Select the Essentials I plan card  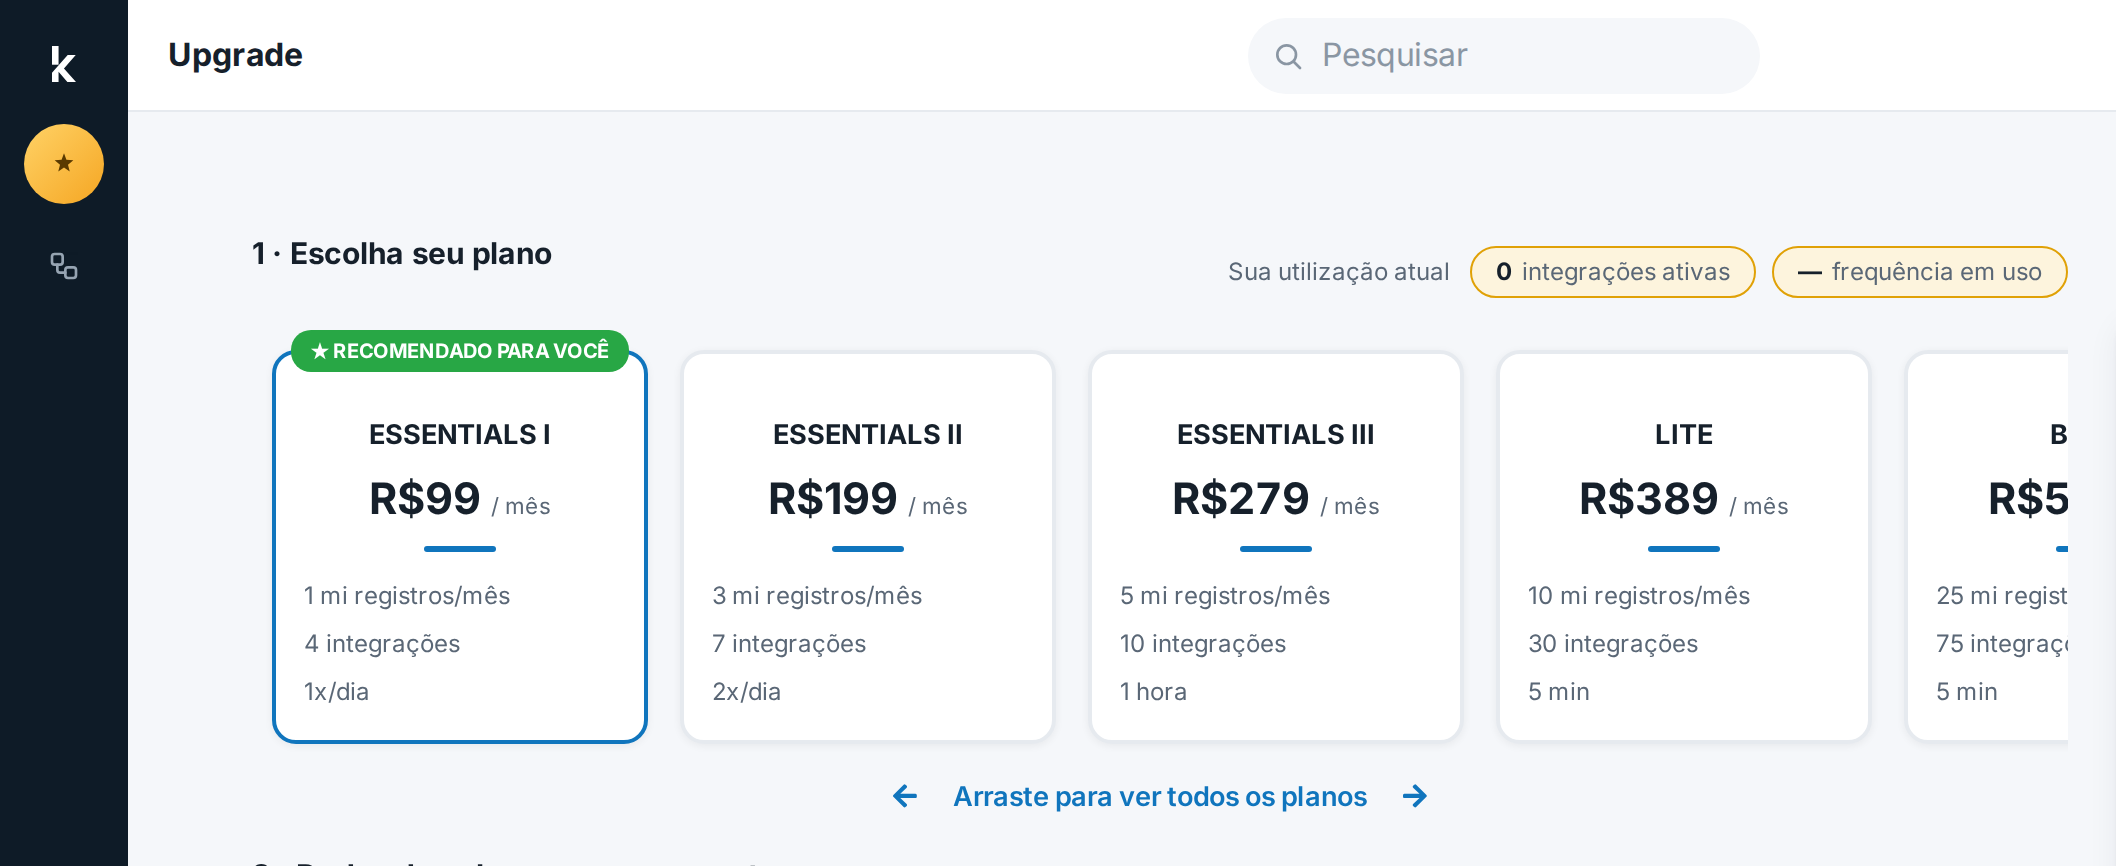coord(460,547)
